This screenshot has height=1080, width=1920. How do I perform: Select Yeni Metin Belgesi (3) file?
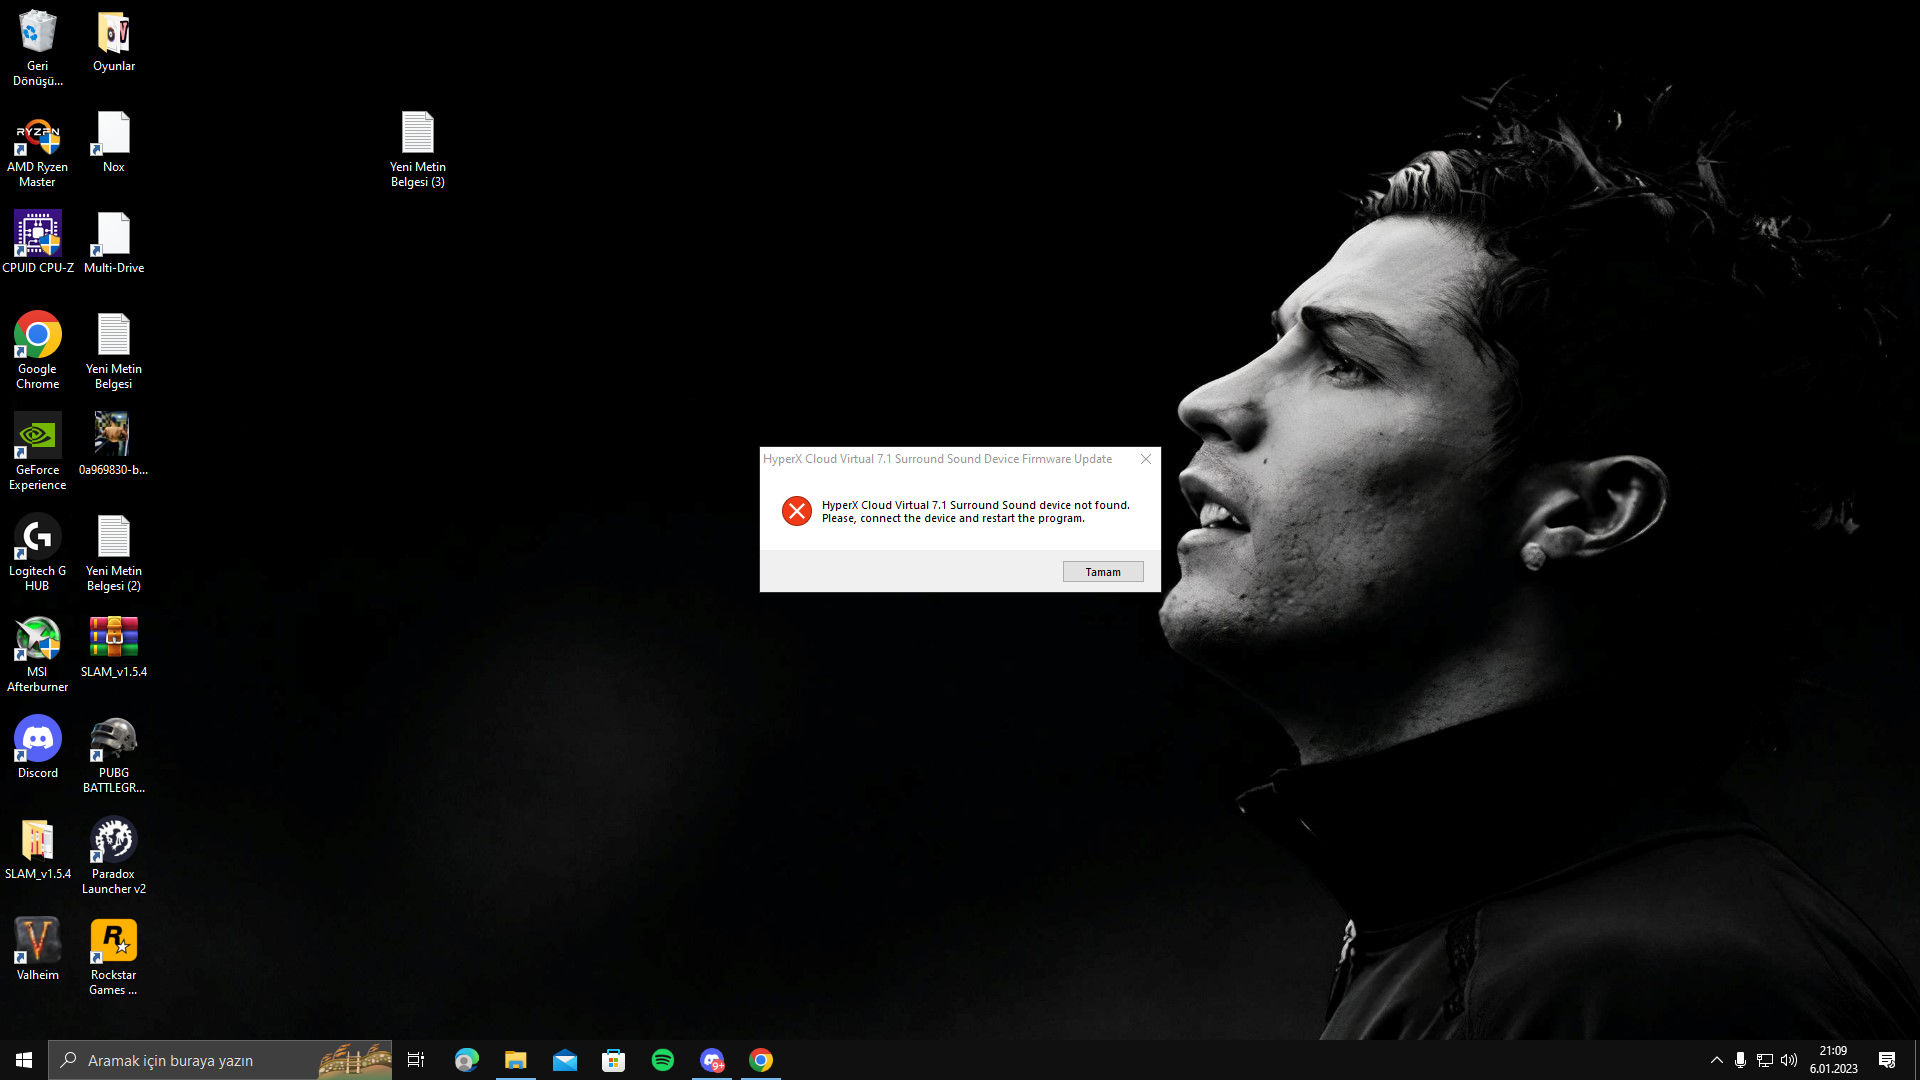pos(418,150)
